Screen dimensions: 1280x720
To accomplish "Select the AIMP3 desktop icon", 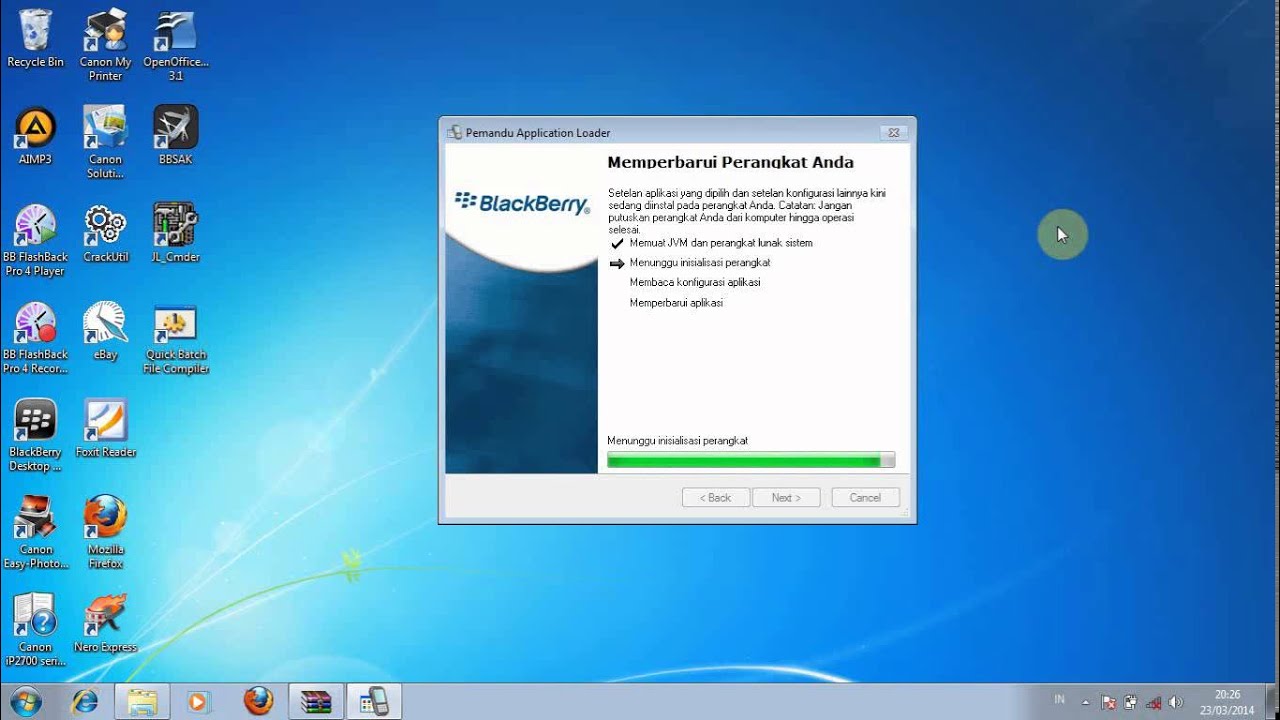I will click(35, 136).
